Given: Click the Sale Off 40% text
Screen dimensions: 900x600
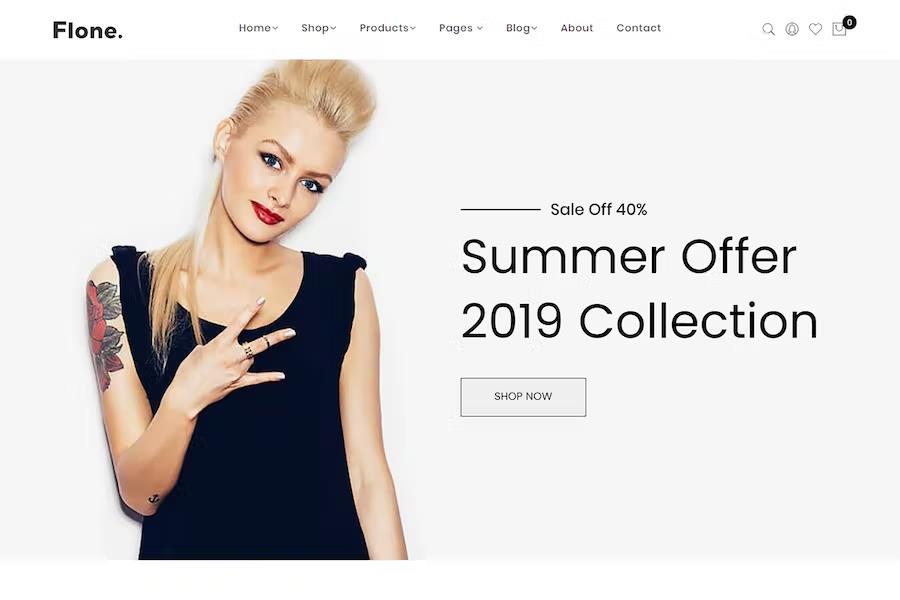Looking at the screenshot, I should [599, 210].
